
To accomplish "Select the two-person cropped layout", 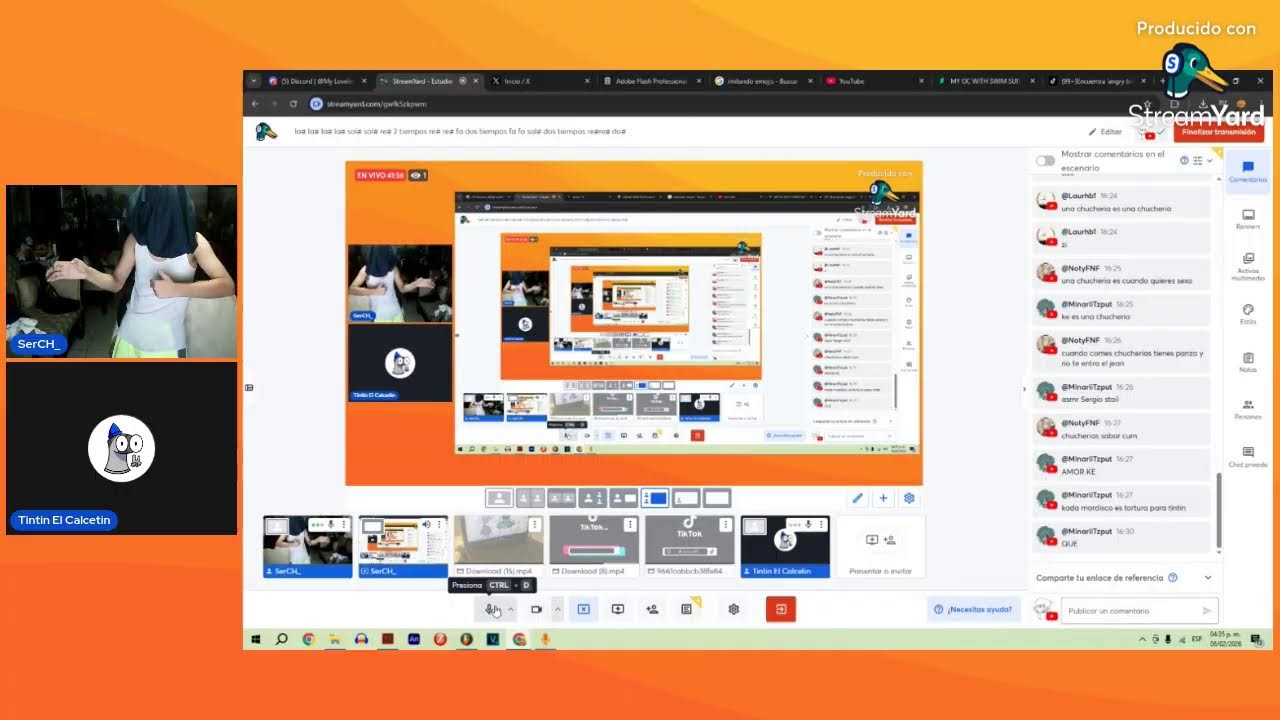I will point(530,498).
